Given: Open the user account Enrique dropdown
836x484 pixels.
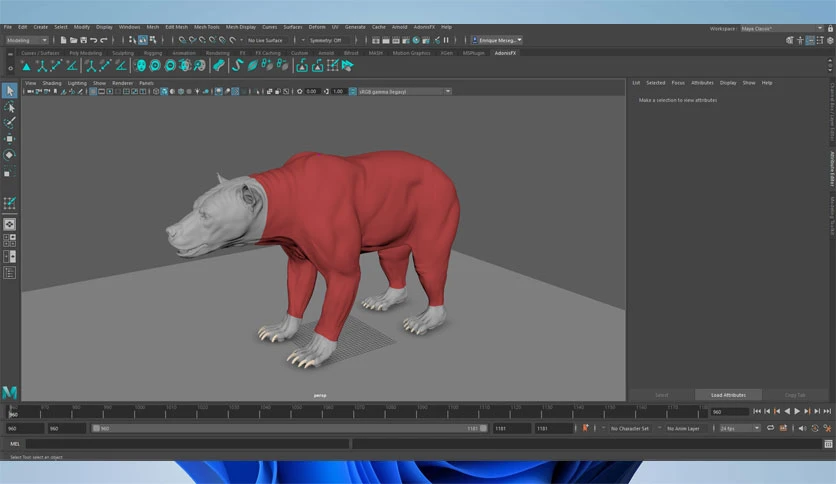Looking at the screenshot, I should pos(496,40).
